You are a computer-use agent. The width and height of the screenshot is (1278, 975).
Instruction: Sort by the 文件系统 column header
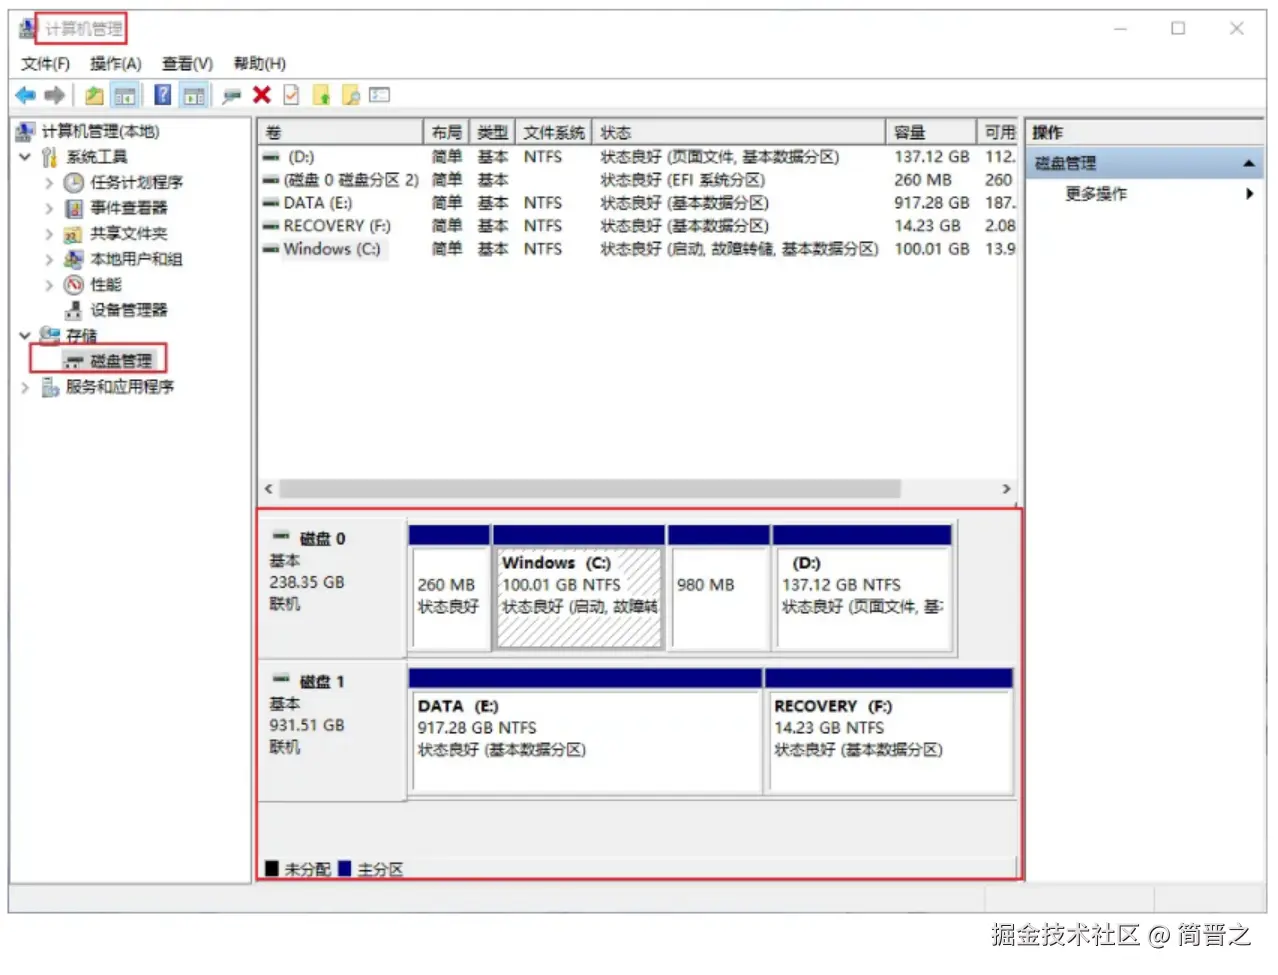(553, 132)
